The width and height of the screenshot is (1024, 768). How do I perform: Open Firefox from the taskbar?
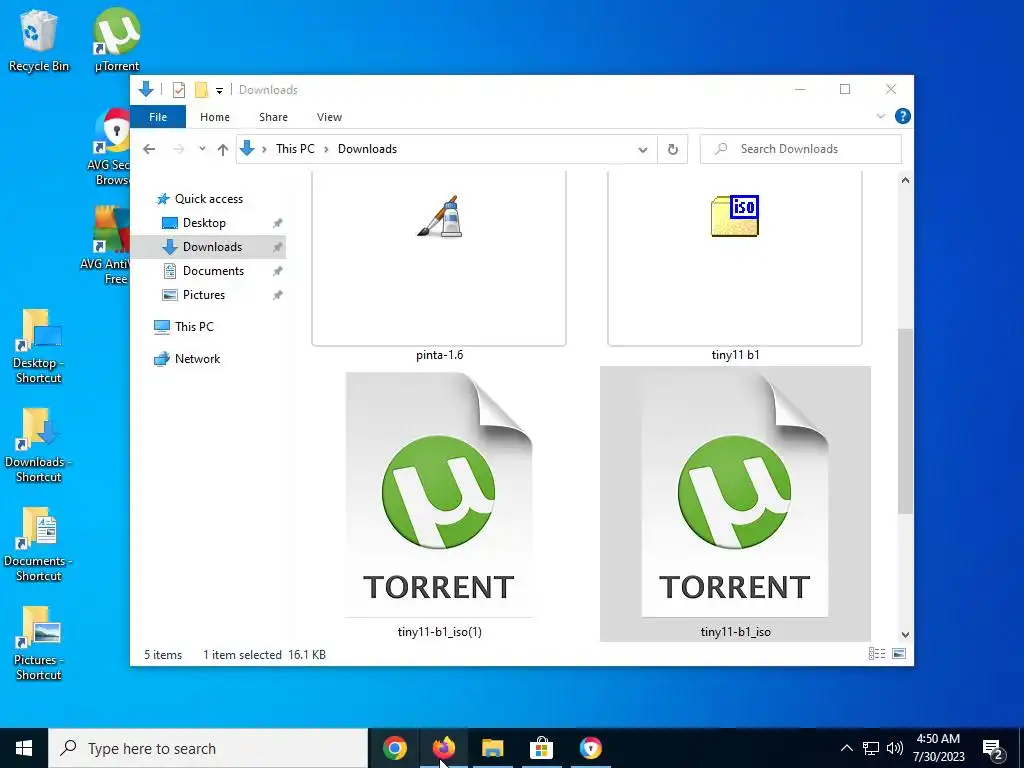(443, 748)
